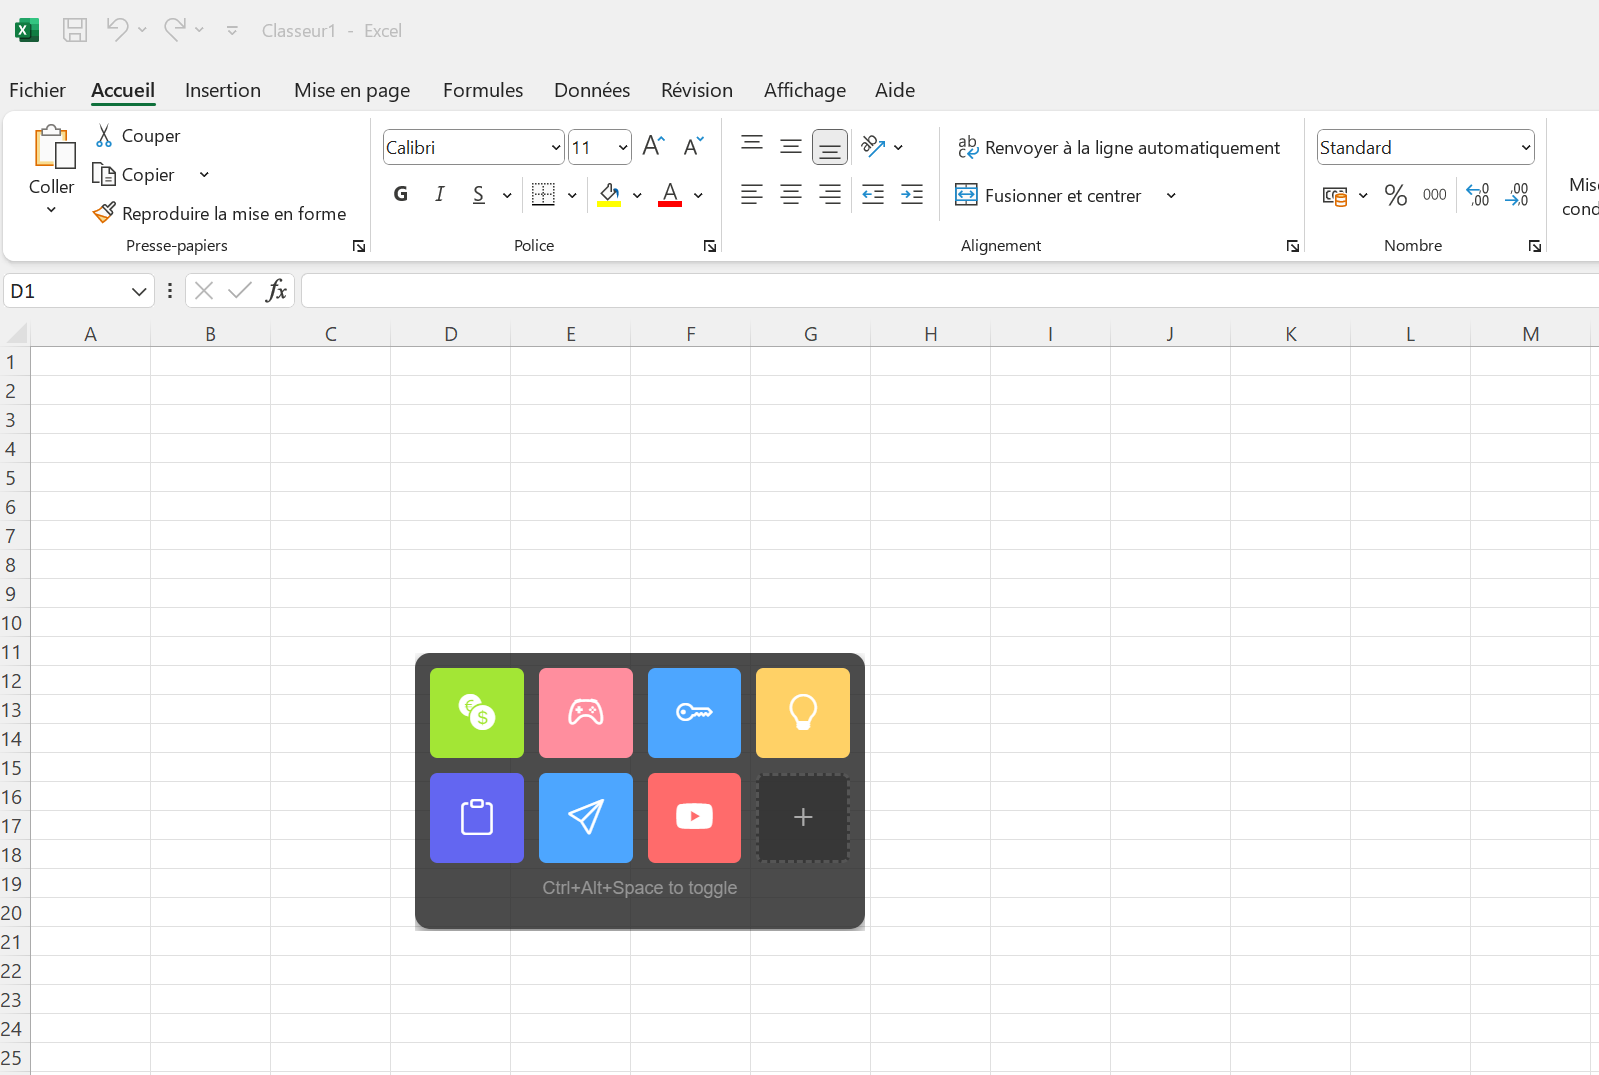Toggle italic formatting
The image size is (1599, 1075).
[x=440, y=194]
